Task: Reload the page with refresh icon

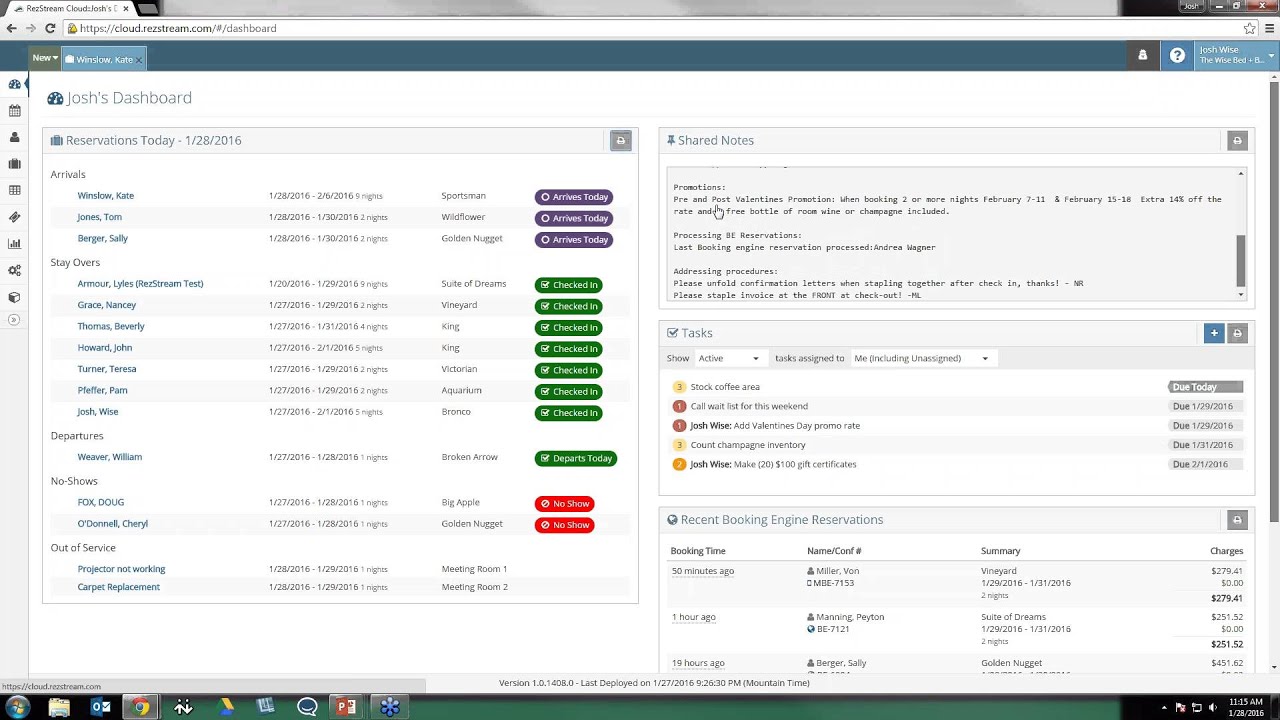Action: tap(50, 28)
